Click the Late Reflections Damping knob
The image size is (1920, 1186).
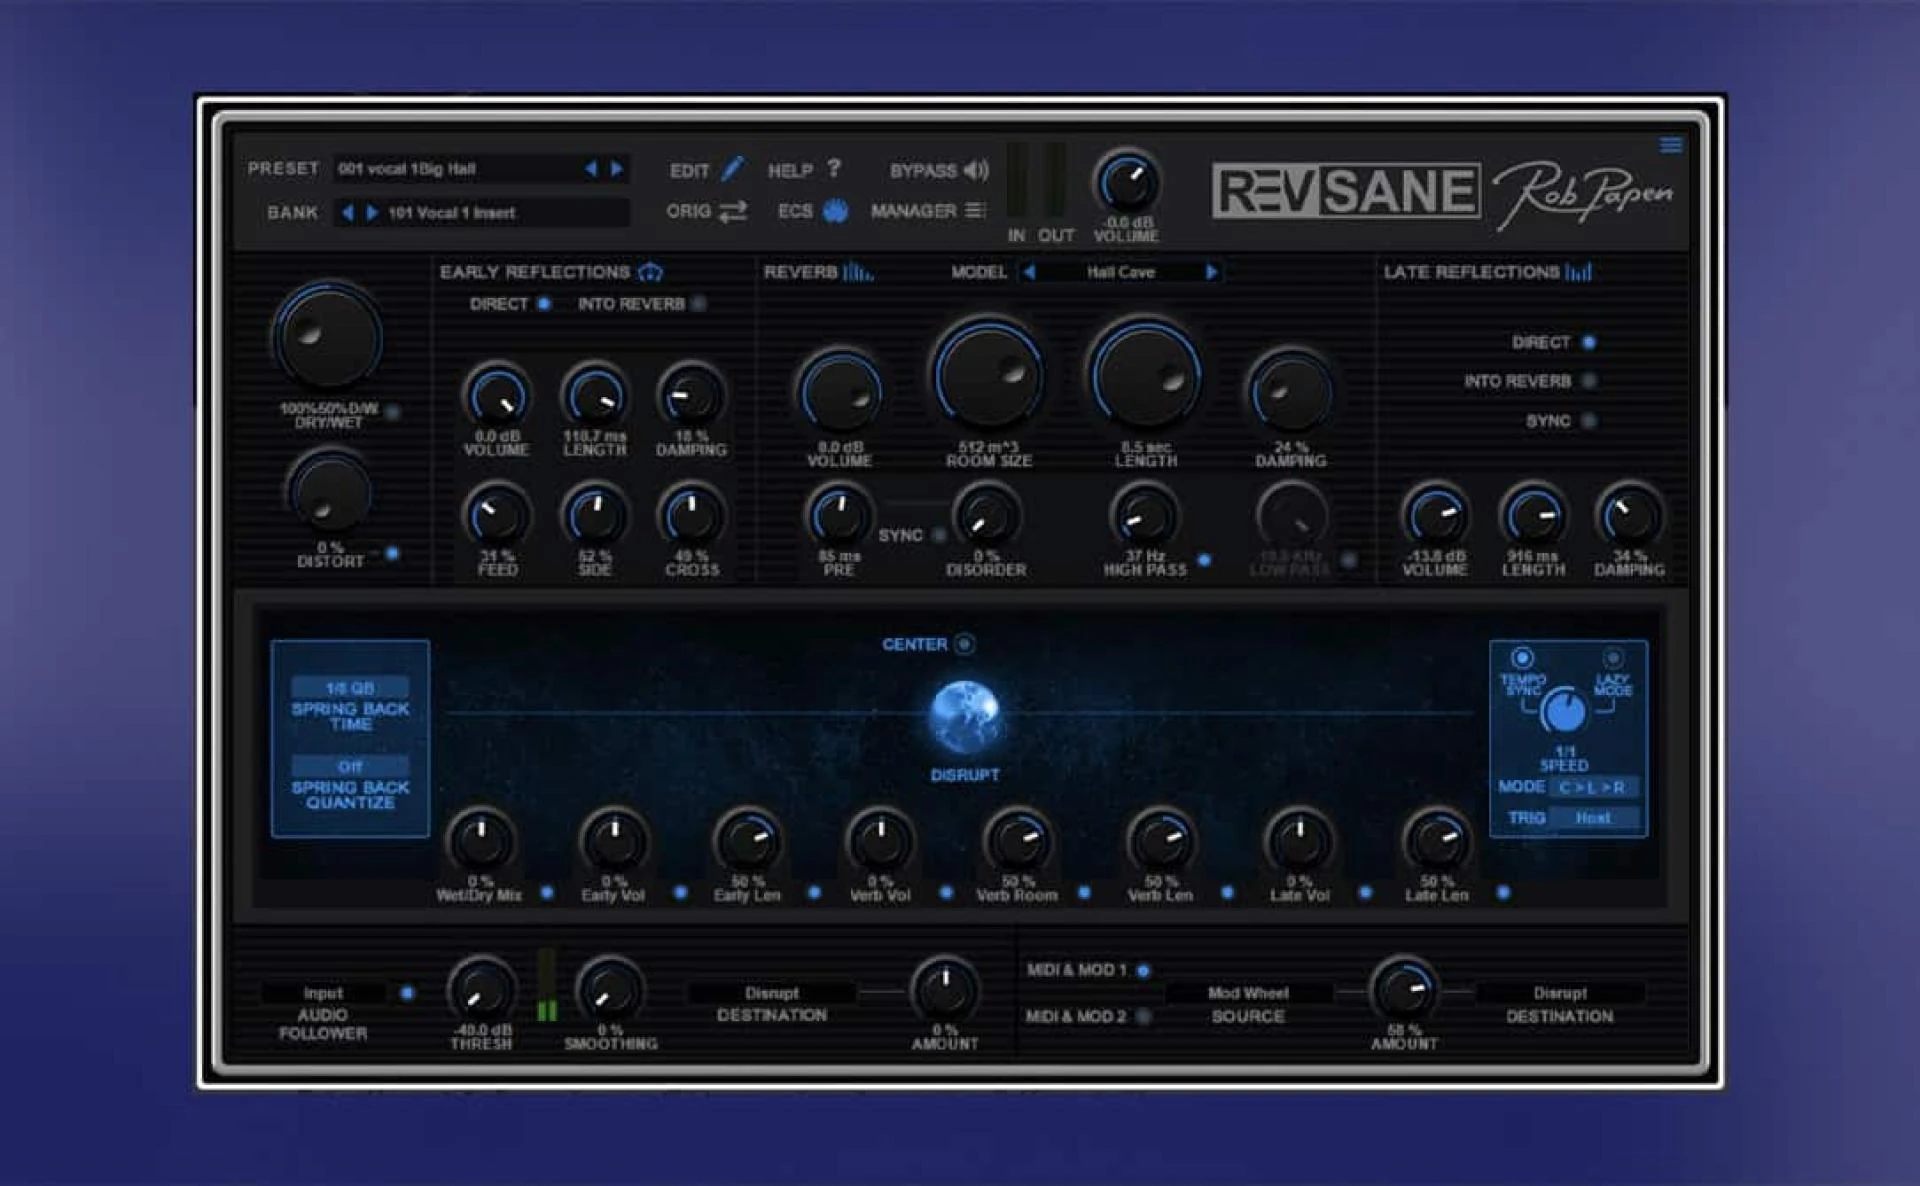click(x=1629, y=516)
